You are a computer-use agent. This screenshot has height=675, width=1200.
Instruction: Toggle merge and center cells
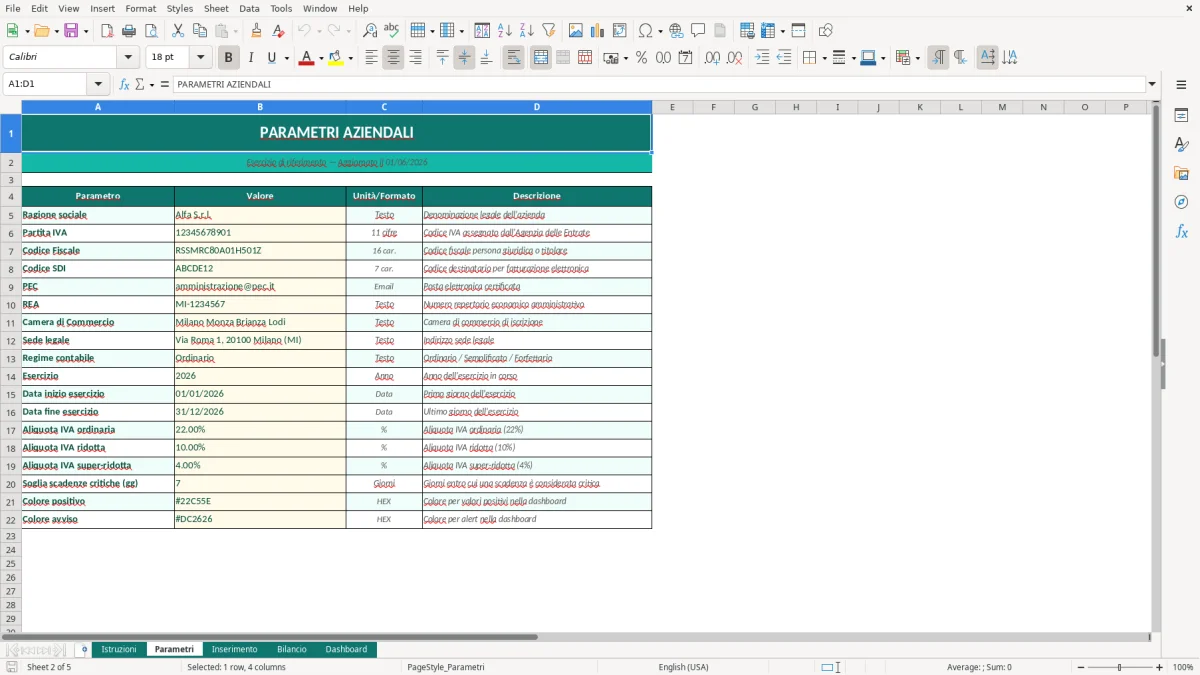point(541,58)
